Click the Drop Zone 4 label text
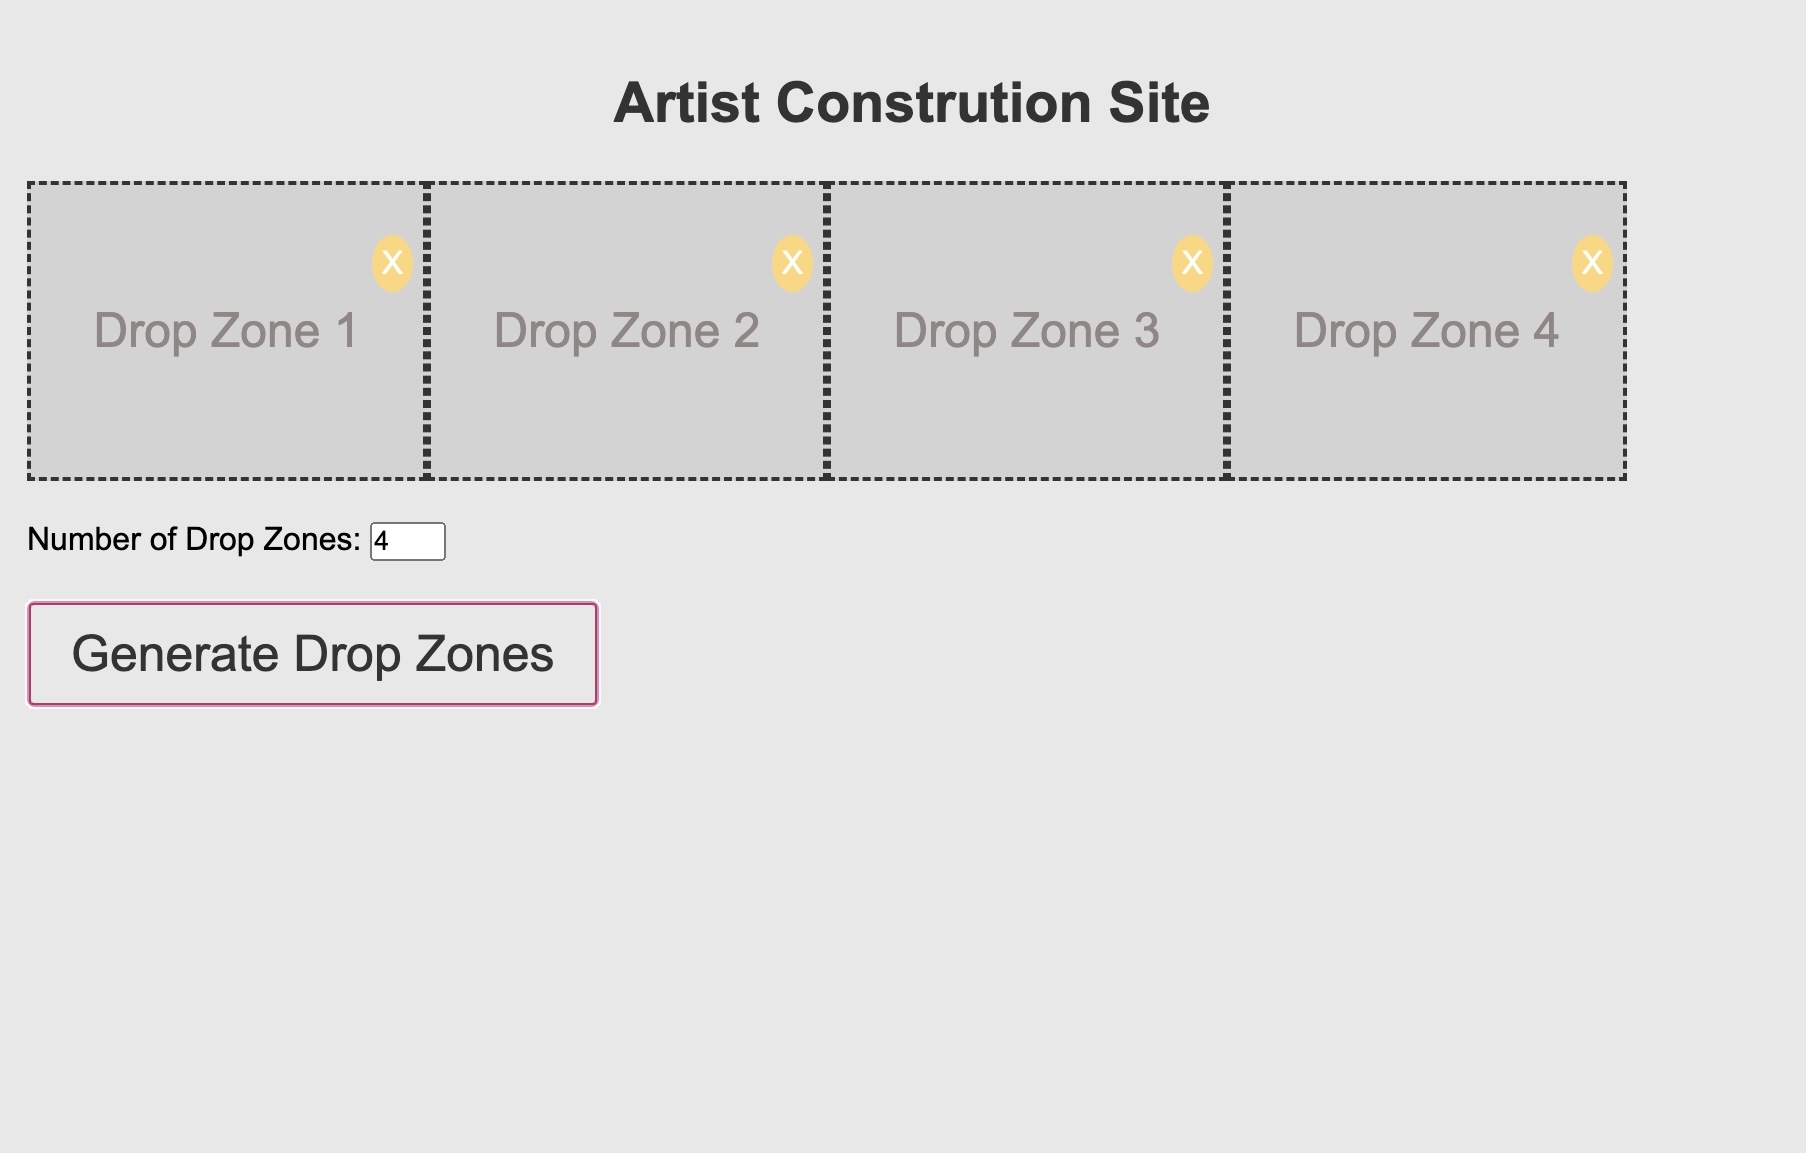 pyautogui.click(x=1426, y=331)
